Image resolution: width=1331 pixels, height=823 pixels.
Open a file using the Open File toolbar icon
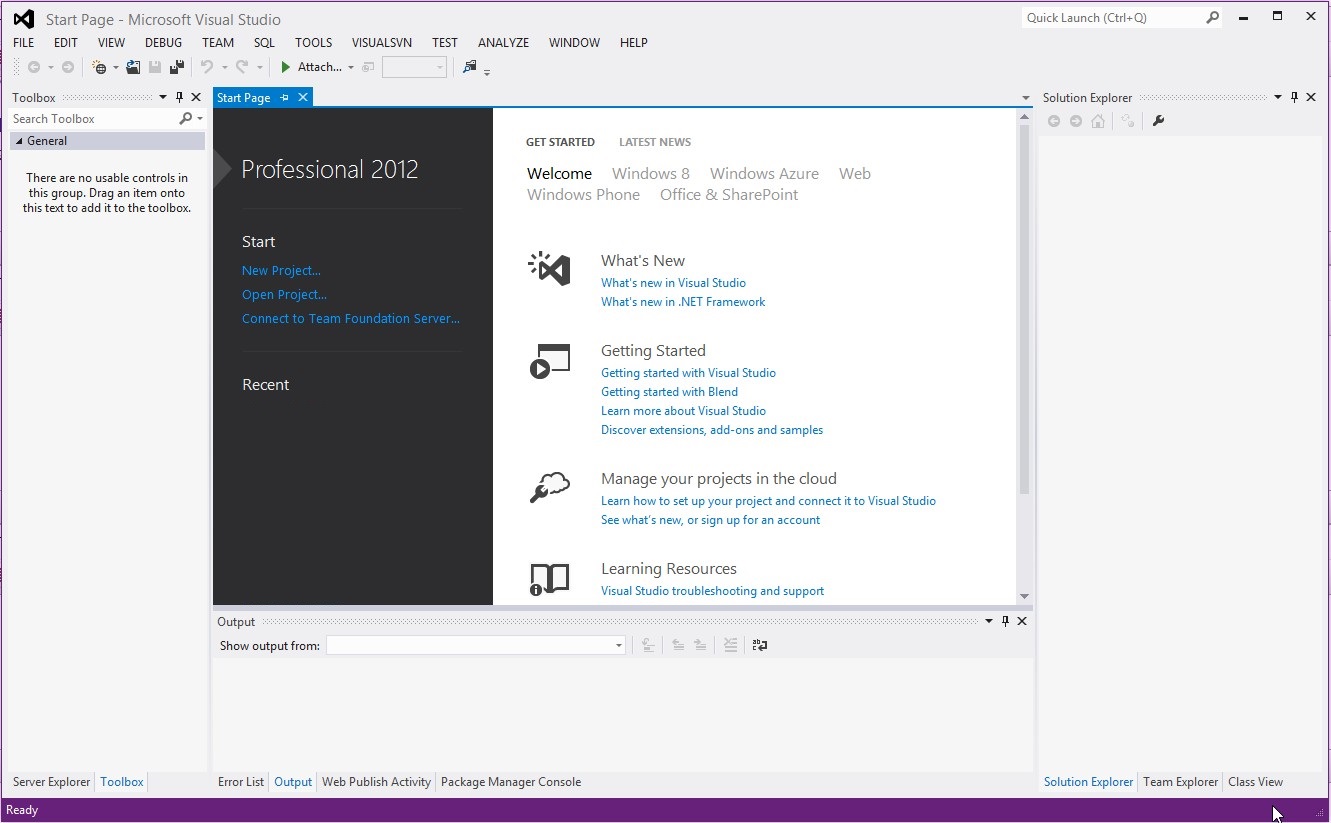coord(133,66)
